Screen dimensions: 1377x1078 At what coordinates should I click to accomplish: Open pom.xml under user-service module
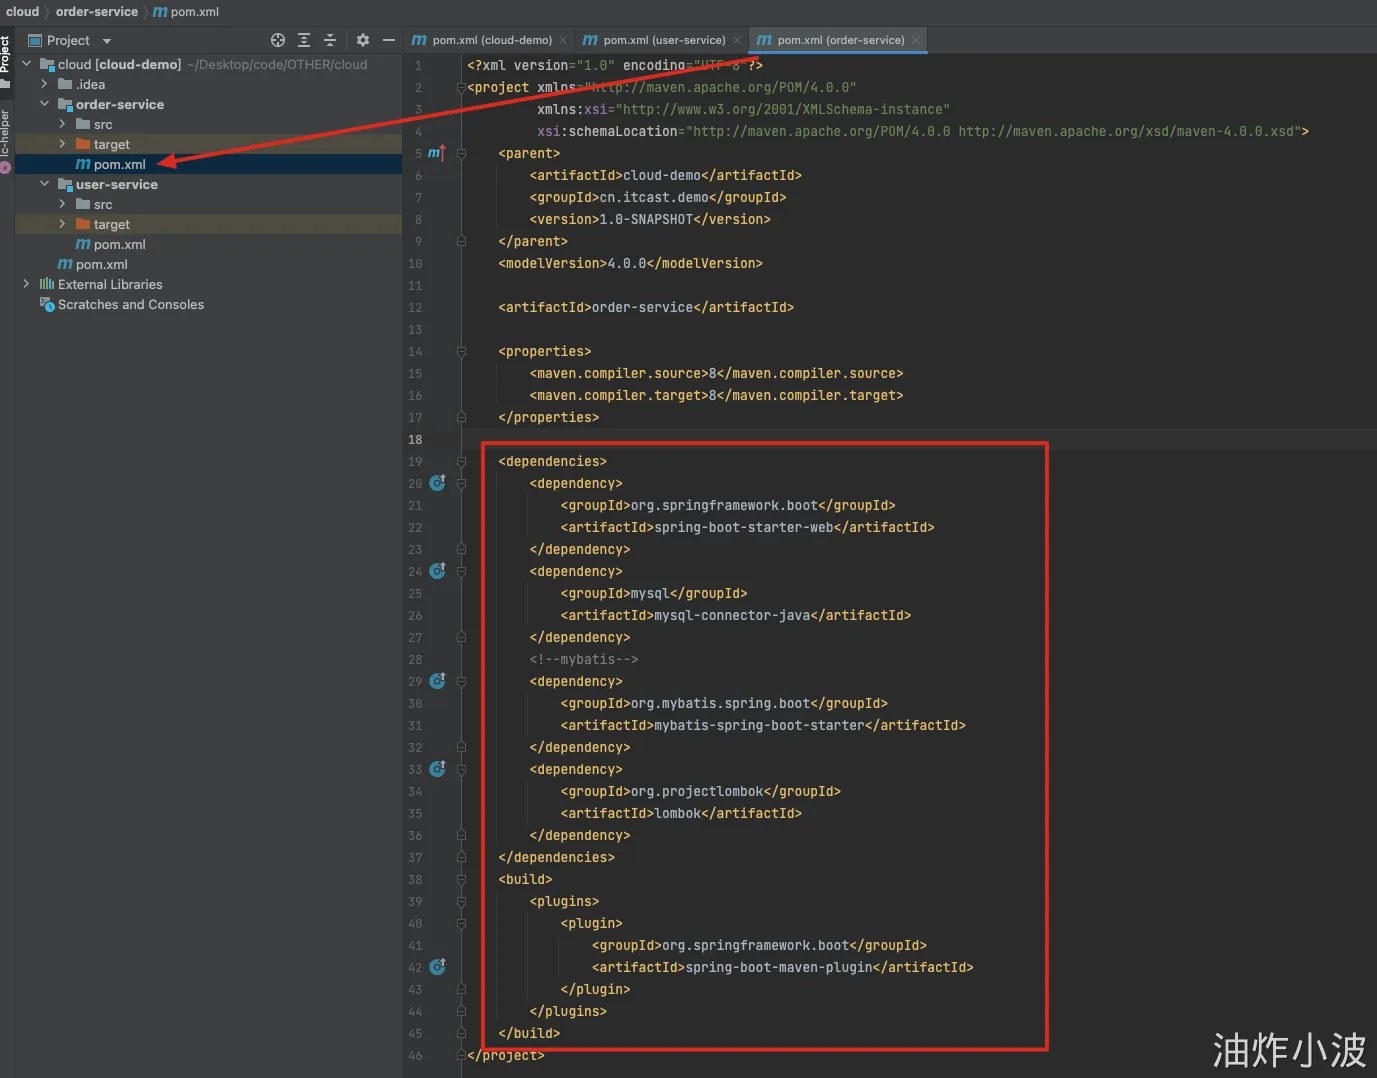[119, 244]
